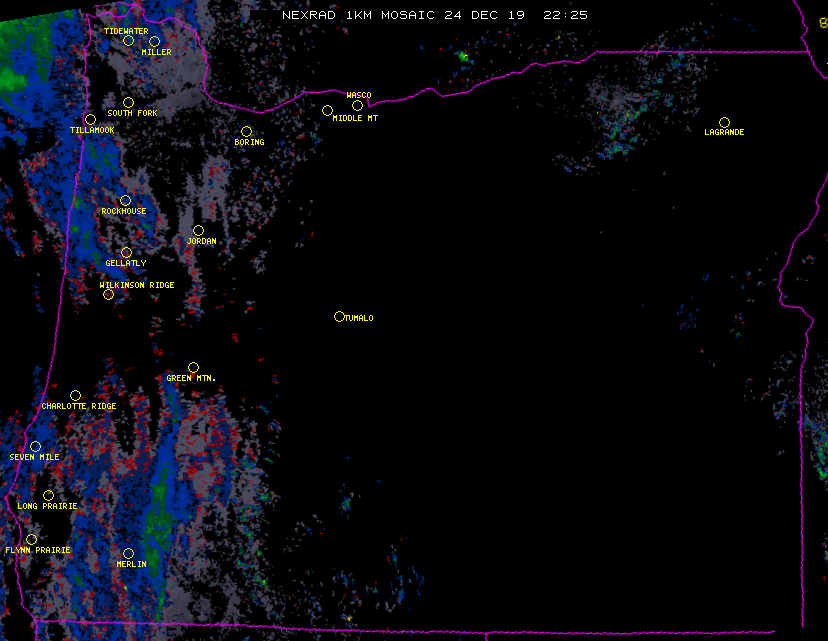Select the Jordan station circle marker

pos(198,230)
